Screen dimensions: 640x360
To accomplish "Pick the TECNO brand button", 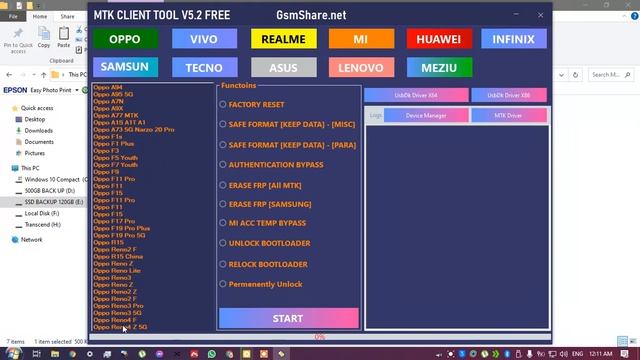I will coord(204,67).
